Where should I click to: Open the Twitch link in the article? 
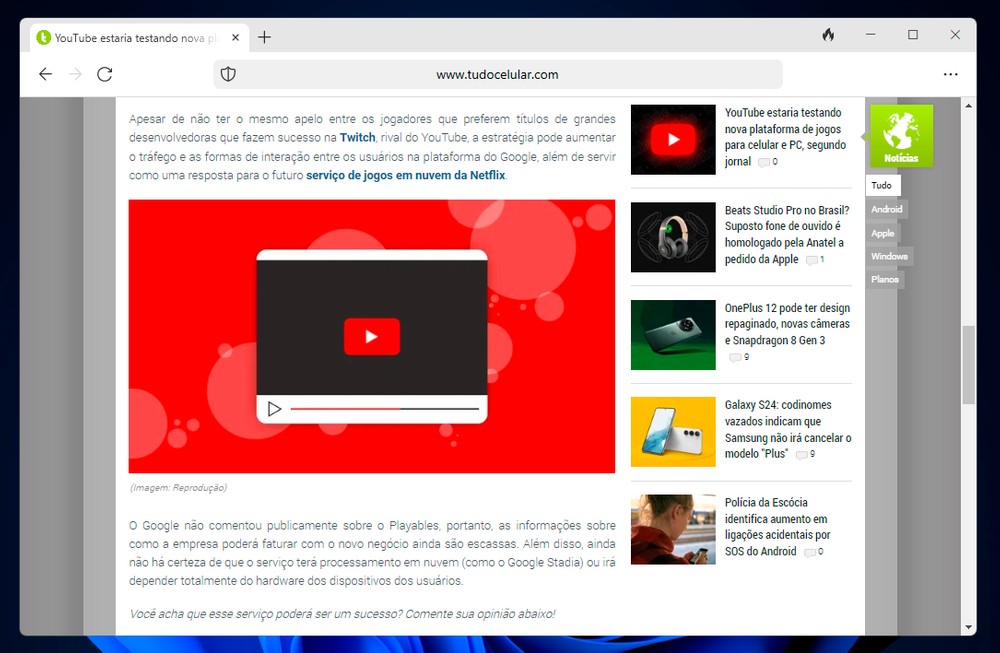tap(357, 137)
